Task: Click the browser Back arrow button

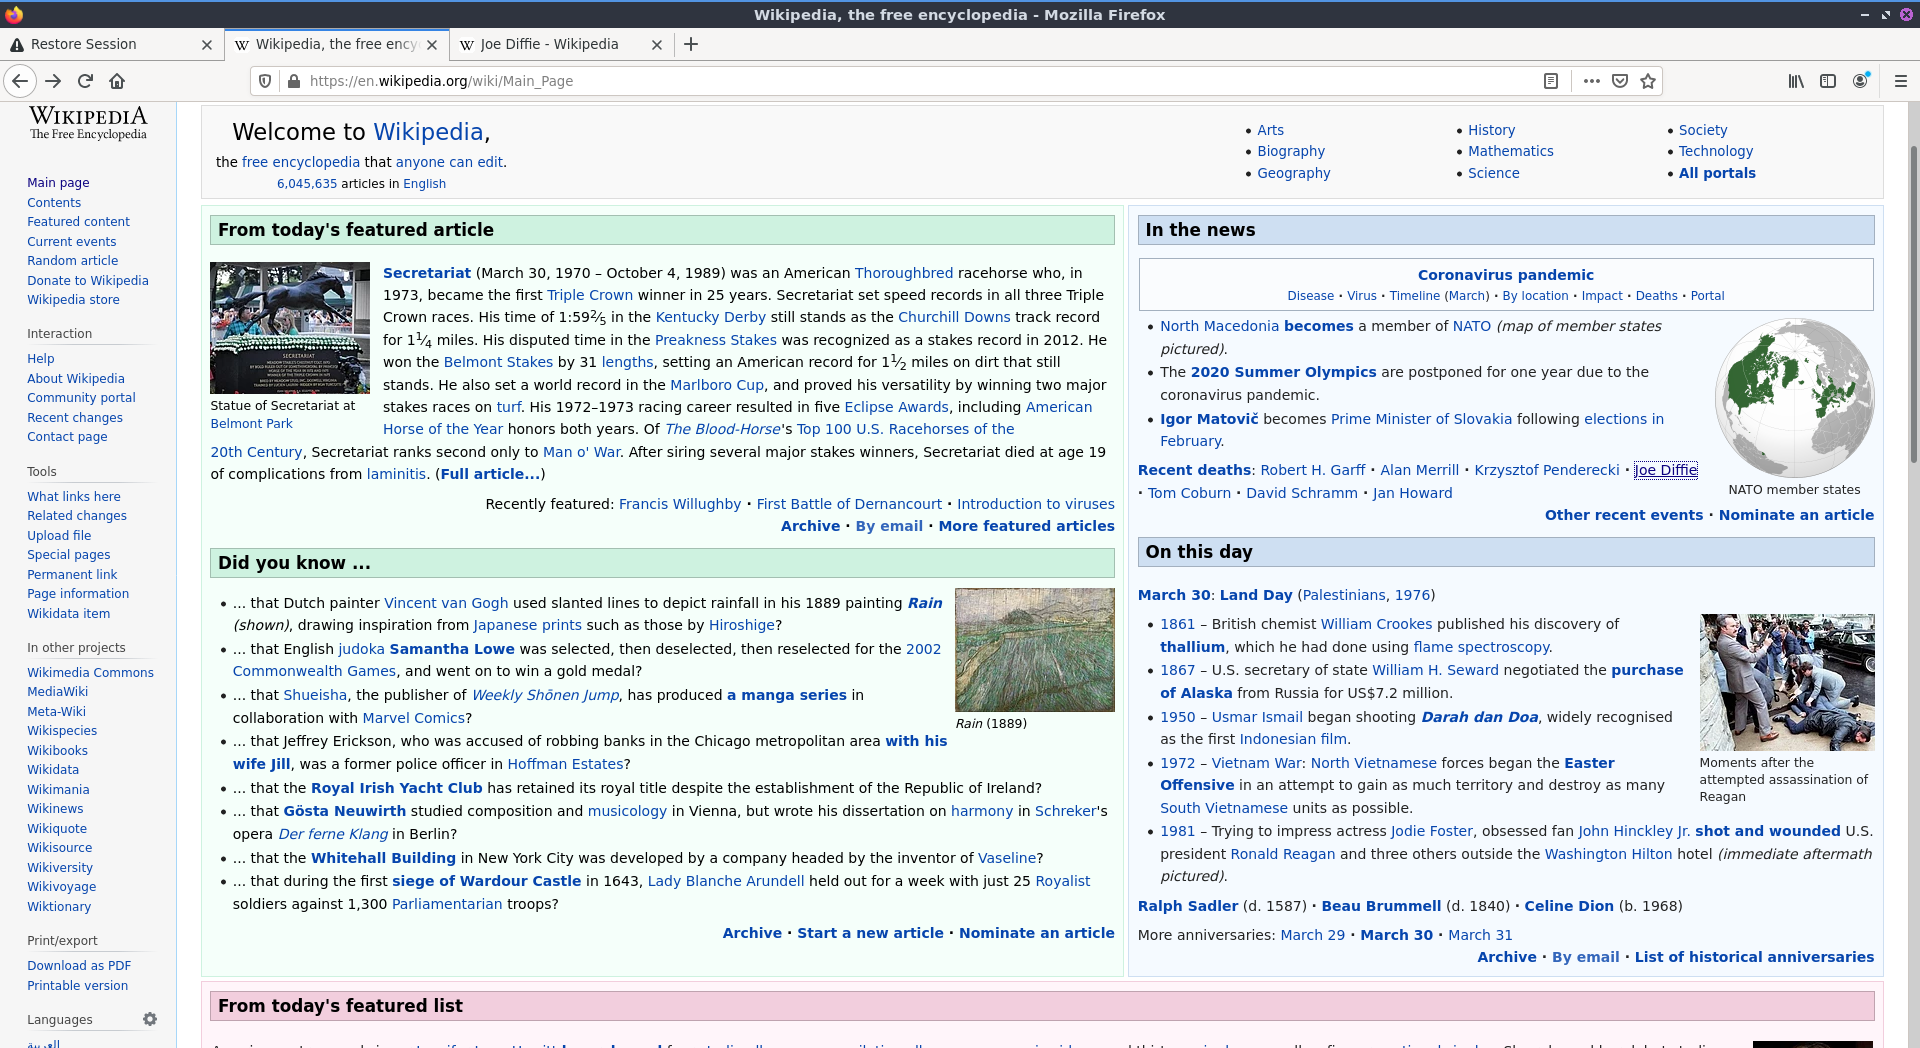Action: coord(20,81)
